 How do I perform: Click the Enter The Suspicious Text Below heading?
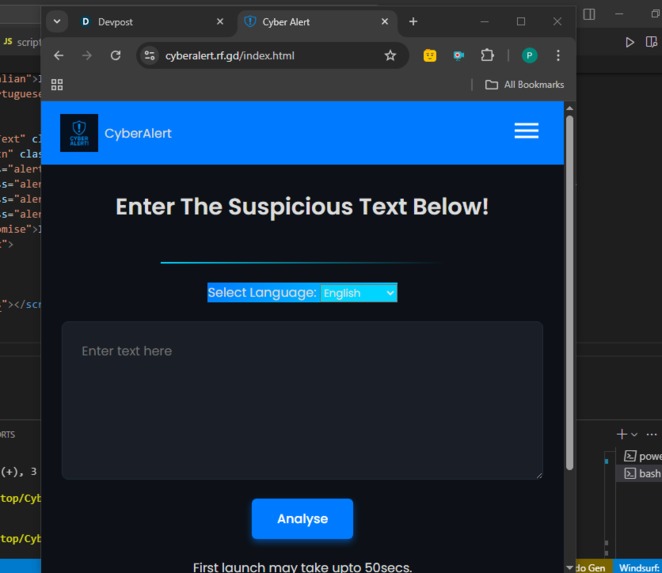point(302,206)
